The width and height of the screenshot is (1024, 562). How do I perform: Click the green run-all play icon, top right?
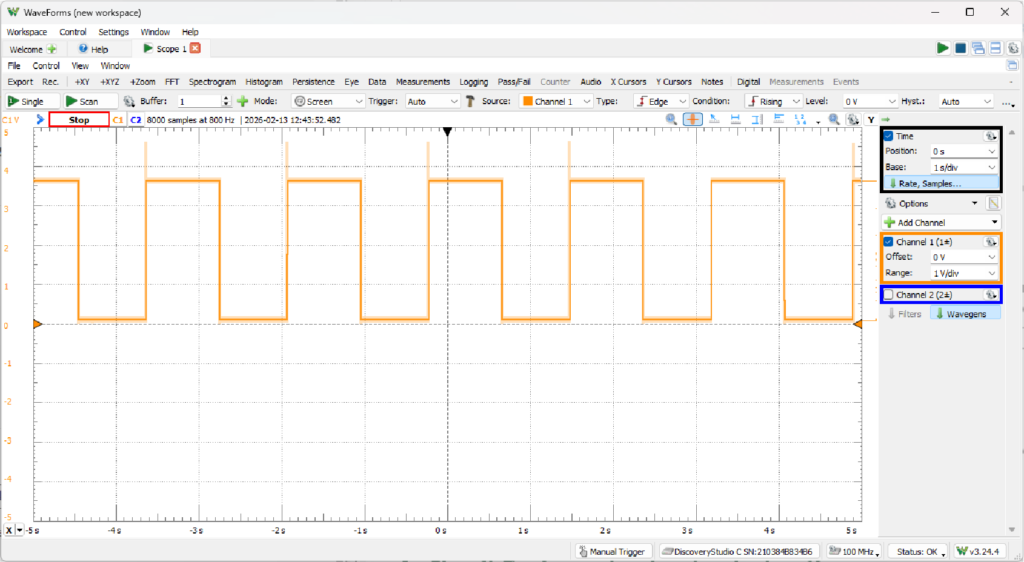[x=942, y=48]
